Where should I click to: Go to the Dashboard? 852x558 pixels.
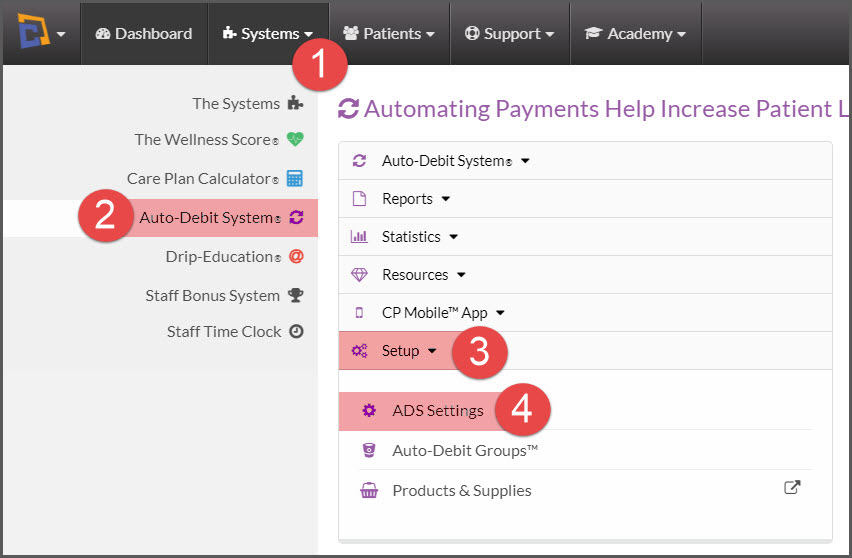click(x=144, y=34)
